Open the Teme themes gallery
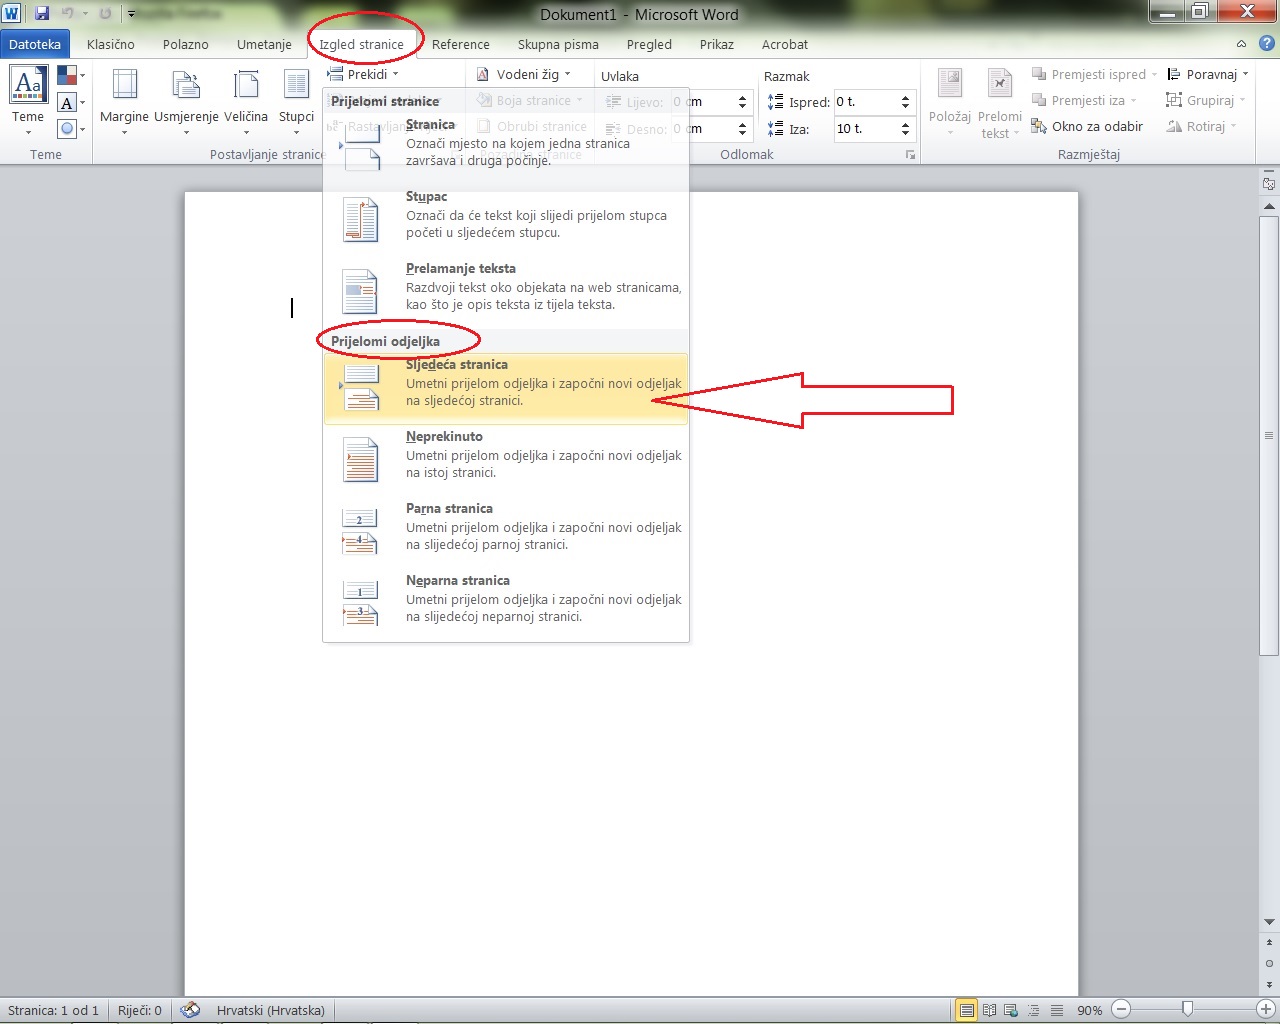The height and width of the screenshot is (1024, 1280). [28, 99]
